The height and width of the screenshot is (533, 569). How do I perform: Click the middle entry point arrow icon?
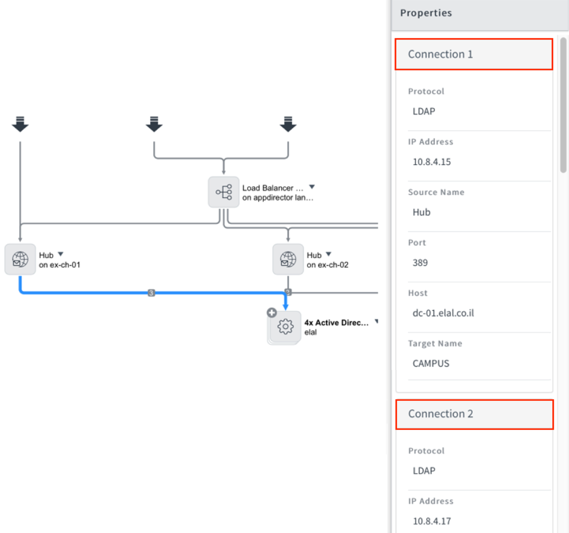[x=154, y=124]
